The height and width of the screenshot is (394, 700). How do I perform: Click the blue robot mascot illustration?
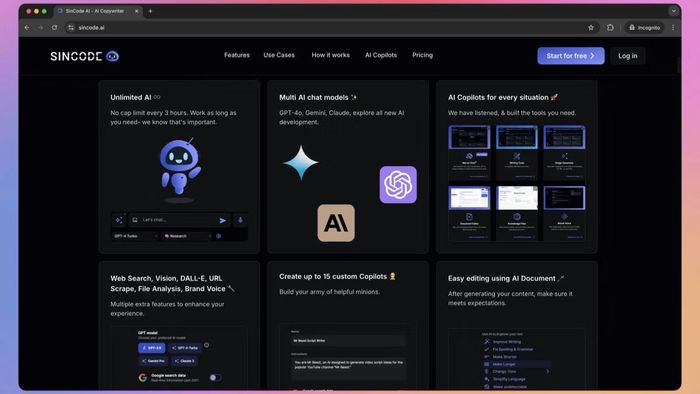pyautogui.click(x=180, y=167)
